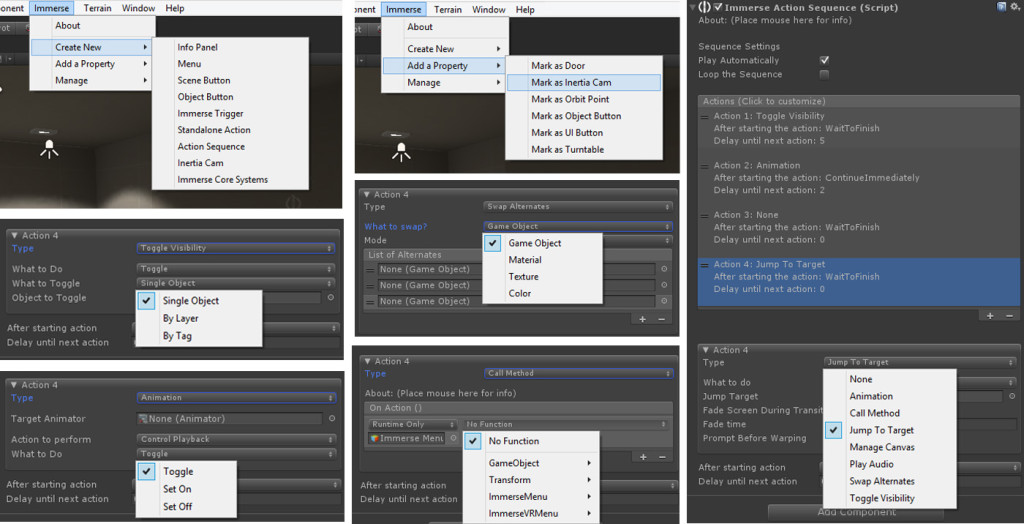
Task: Select Mark as Orbit Point
Action: [x=584, y=99]
